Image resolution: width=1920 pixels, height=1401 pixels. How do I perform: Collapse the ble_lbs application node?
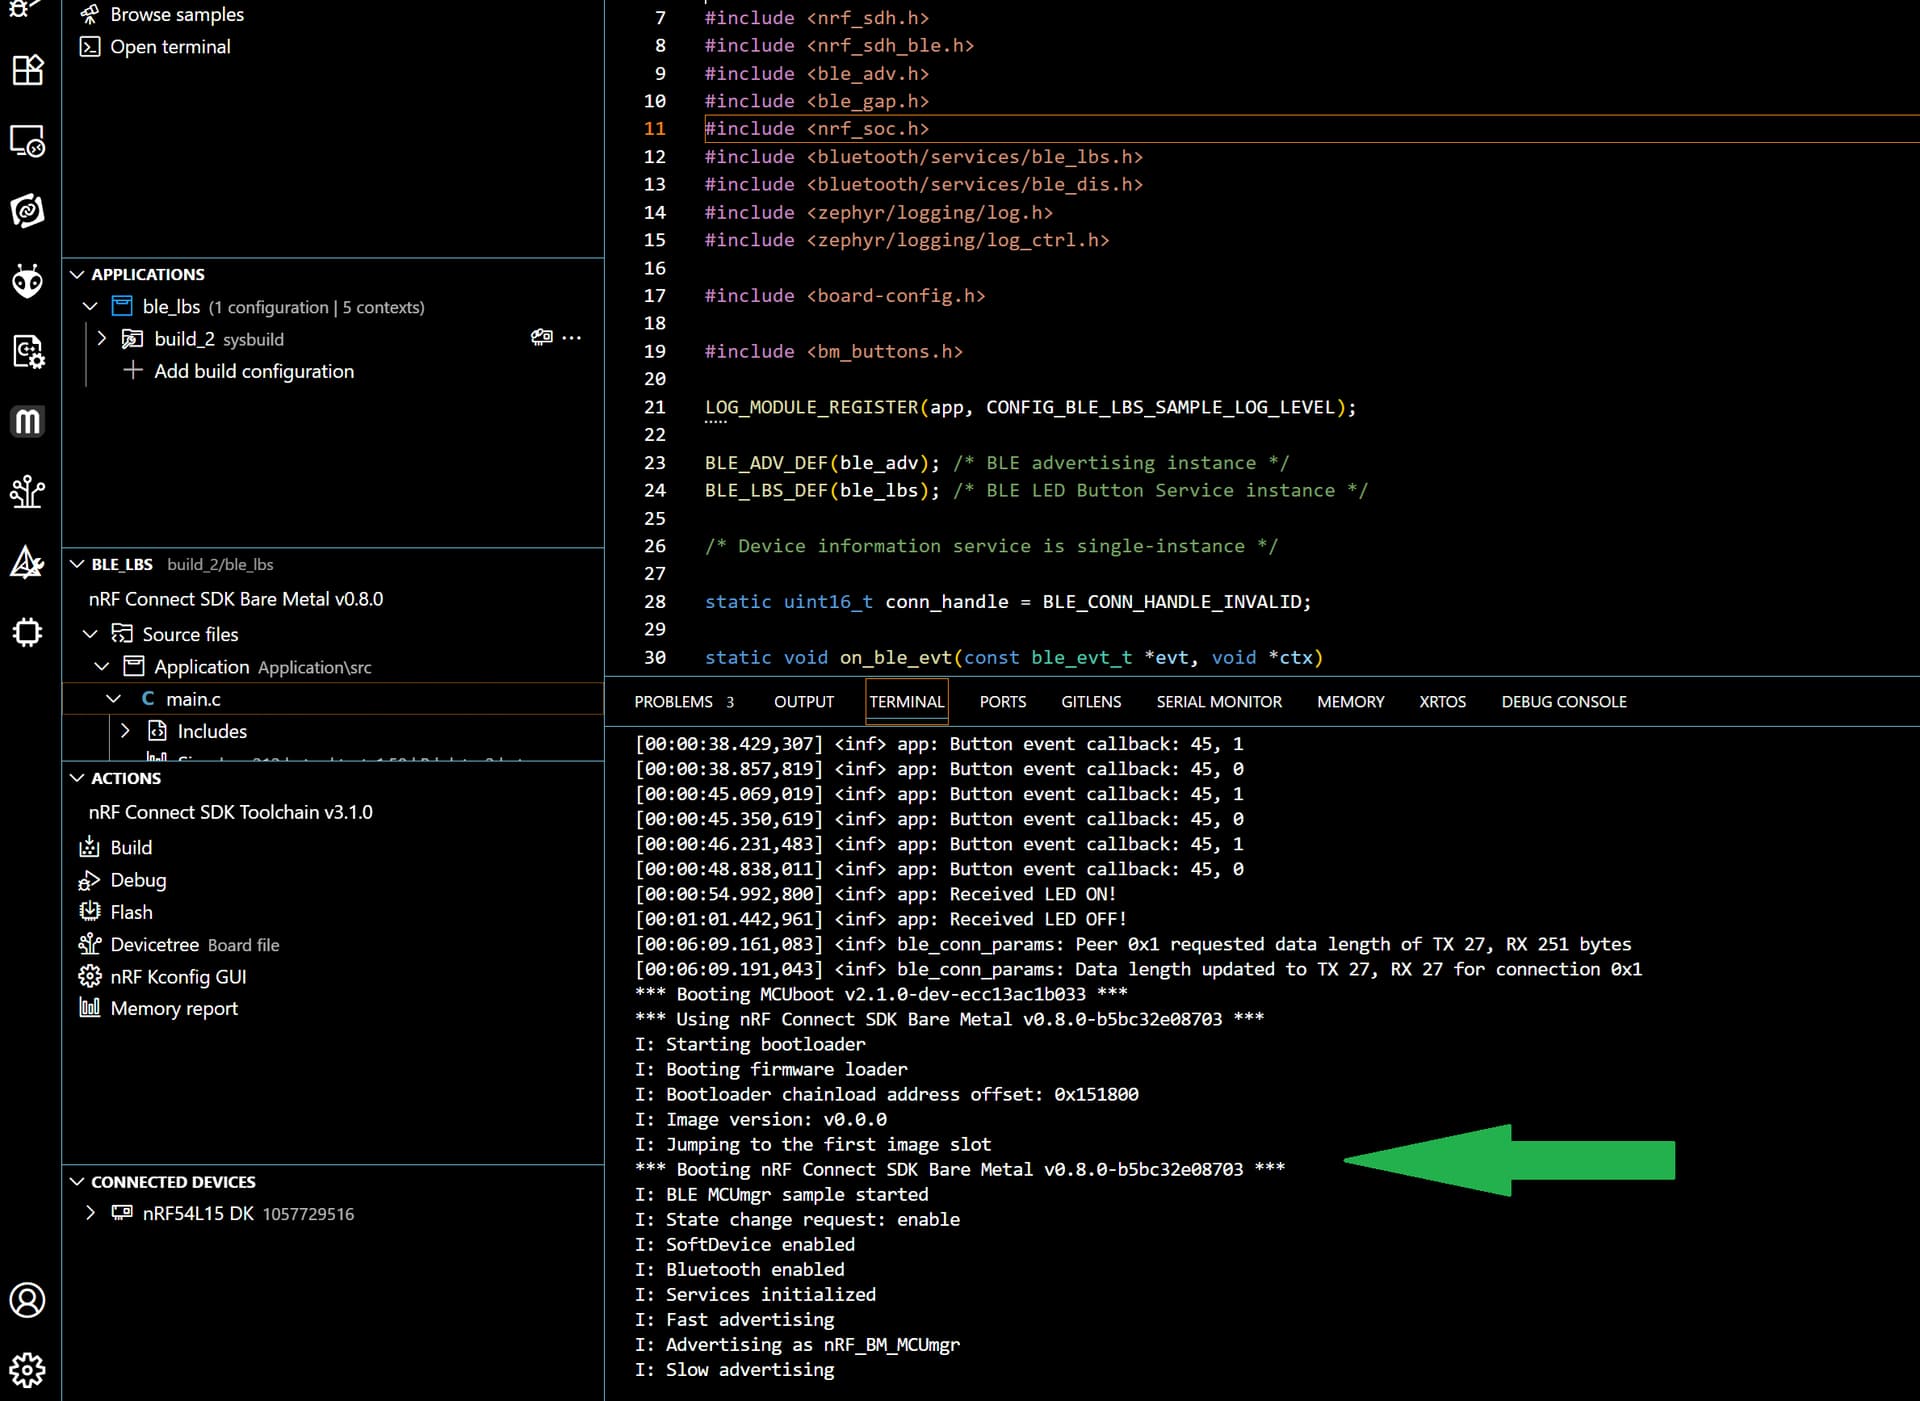coord(90,306)
